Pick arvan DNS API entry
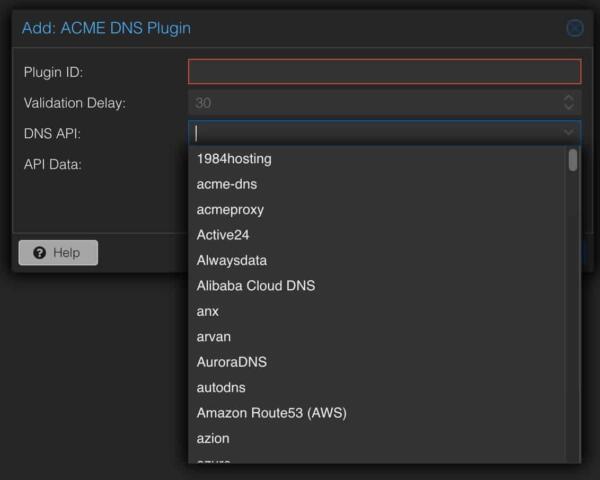Image resolution: width=600 pixels, height=480 pixels. [x=214, y=337]
